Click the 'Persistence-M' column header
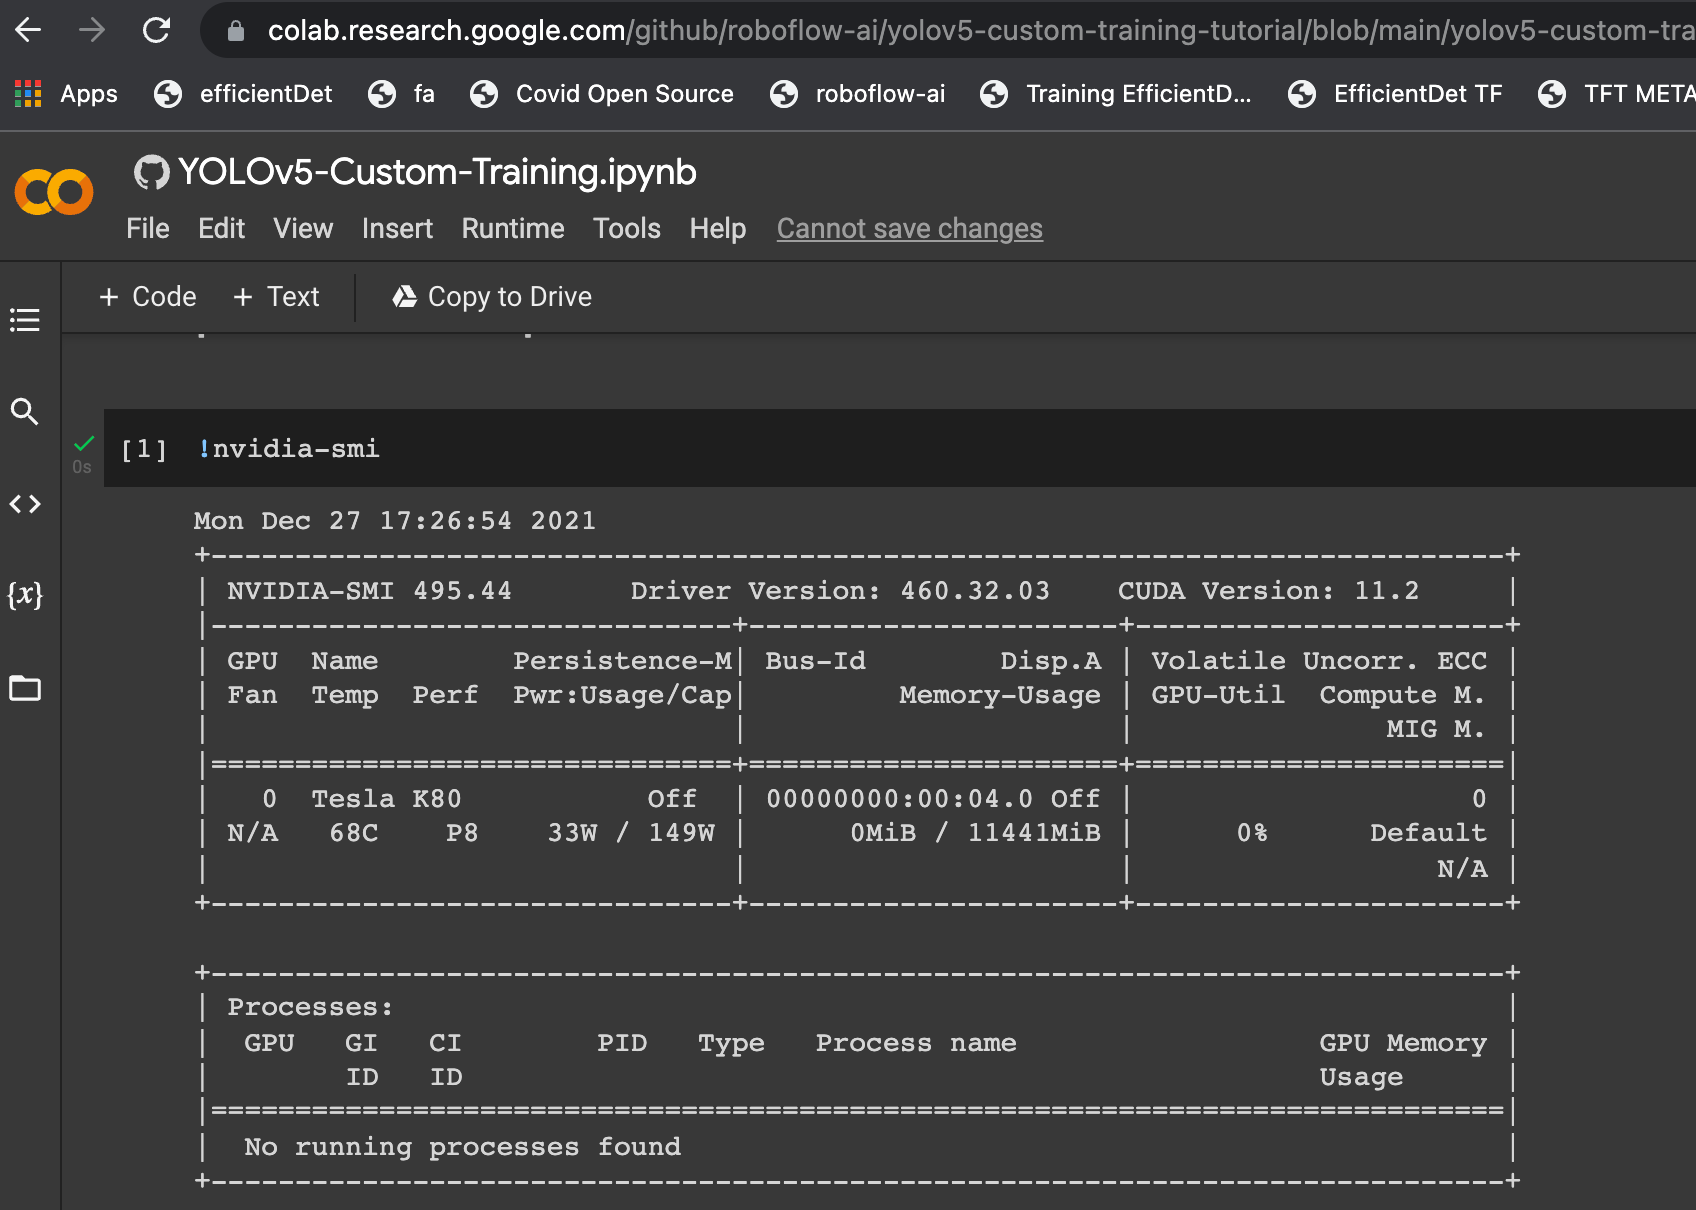Screen dimensions: 1696x1210 (x=622, y=661)
